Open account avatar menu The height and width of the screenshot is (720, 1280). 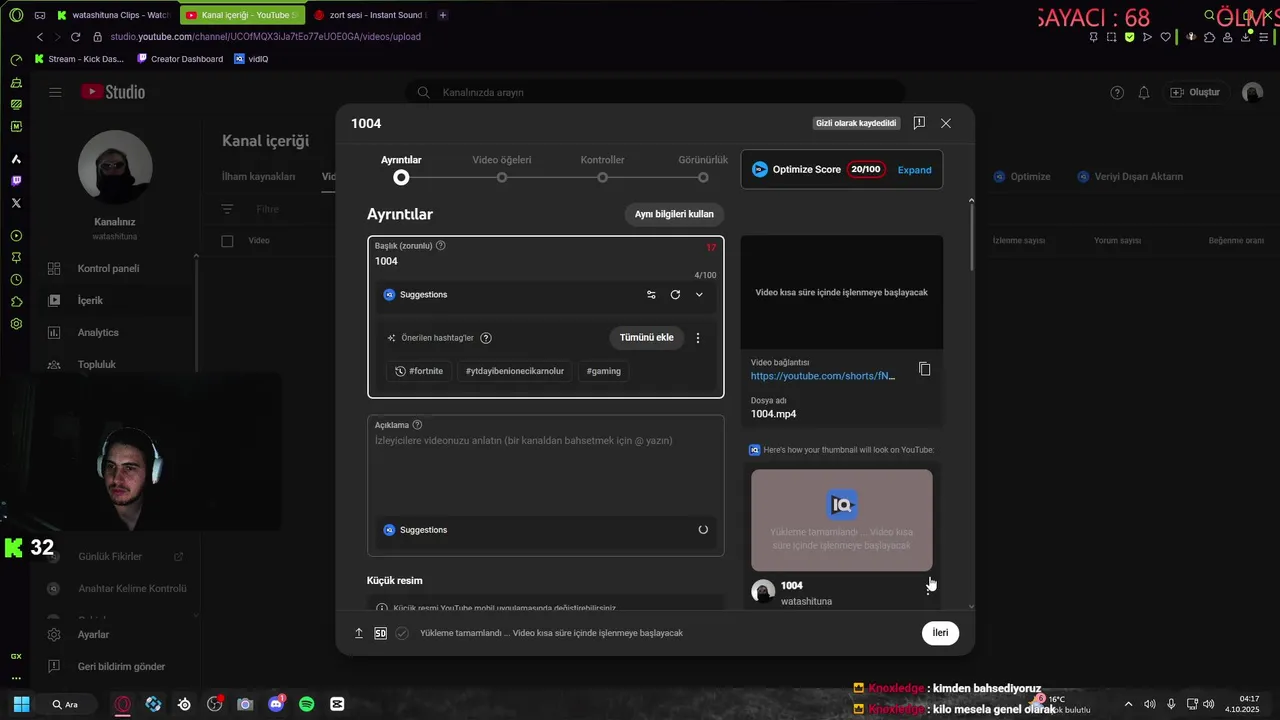[x=1252, y=92]
